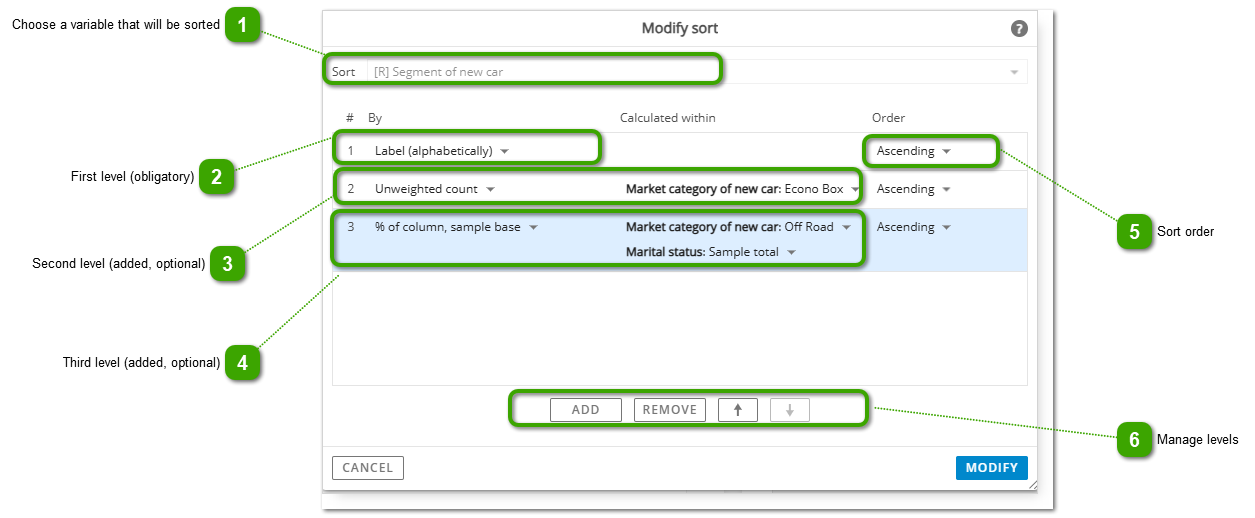1255x518 pixels.
Task: Open Ascending order dropdown in row 3
Action: point(913,227)
